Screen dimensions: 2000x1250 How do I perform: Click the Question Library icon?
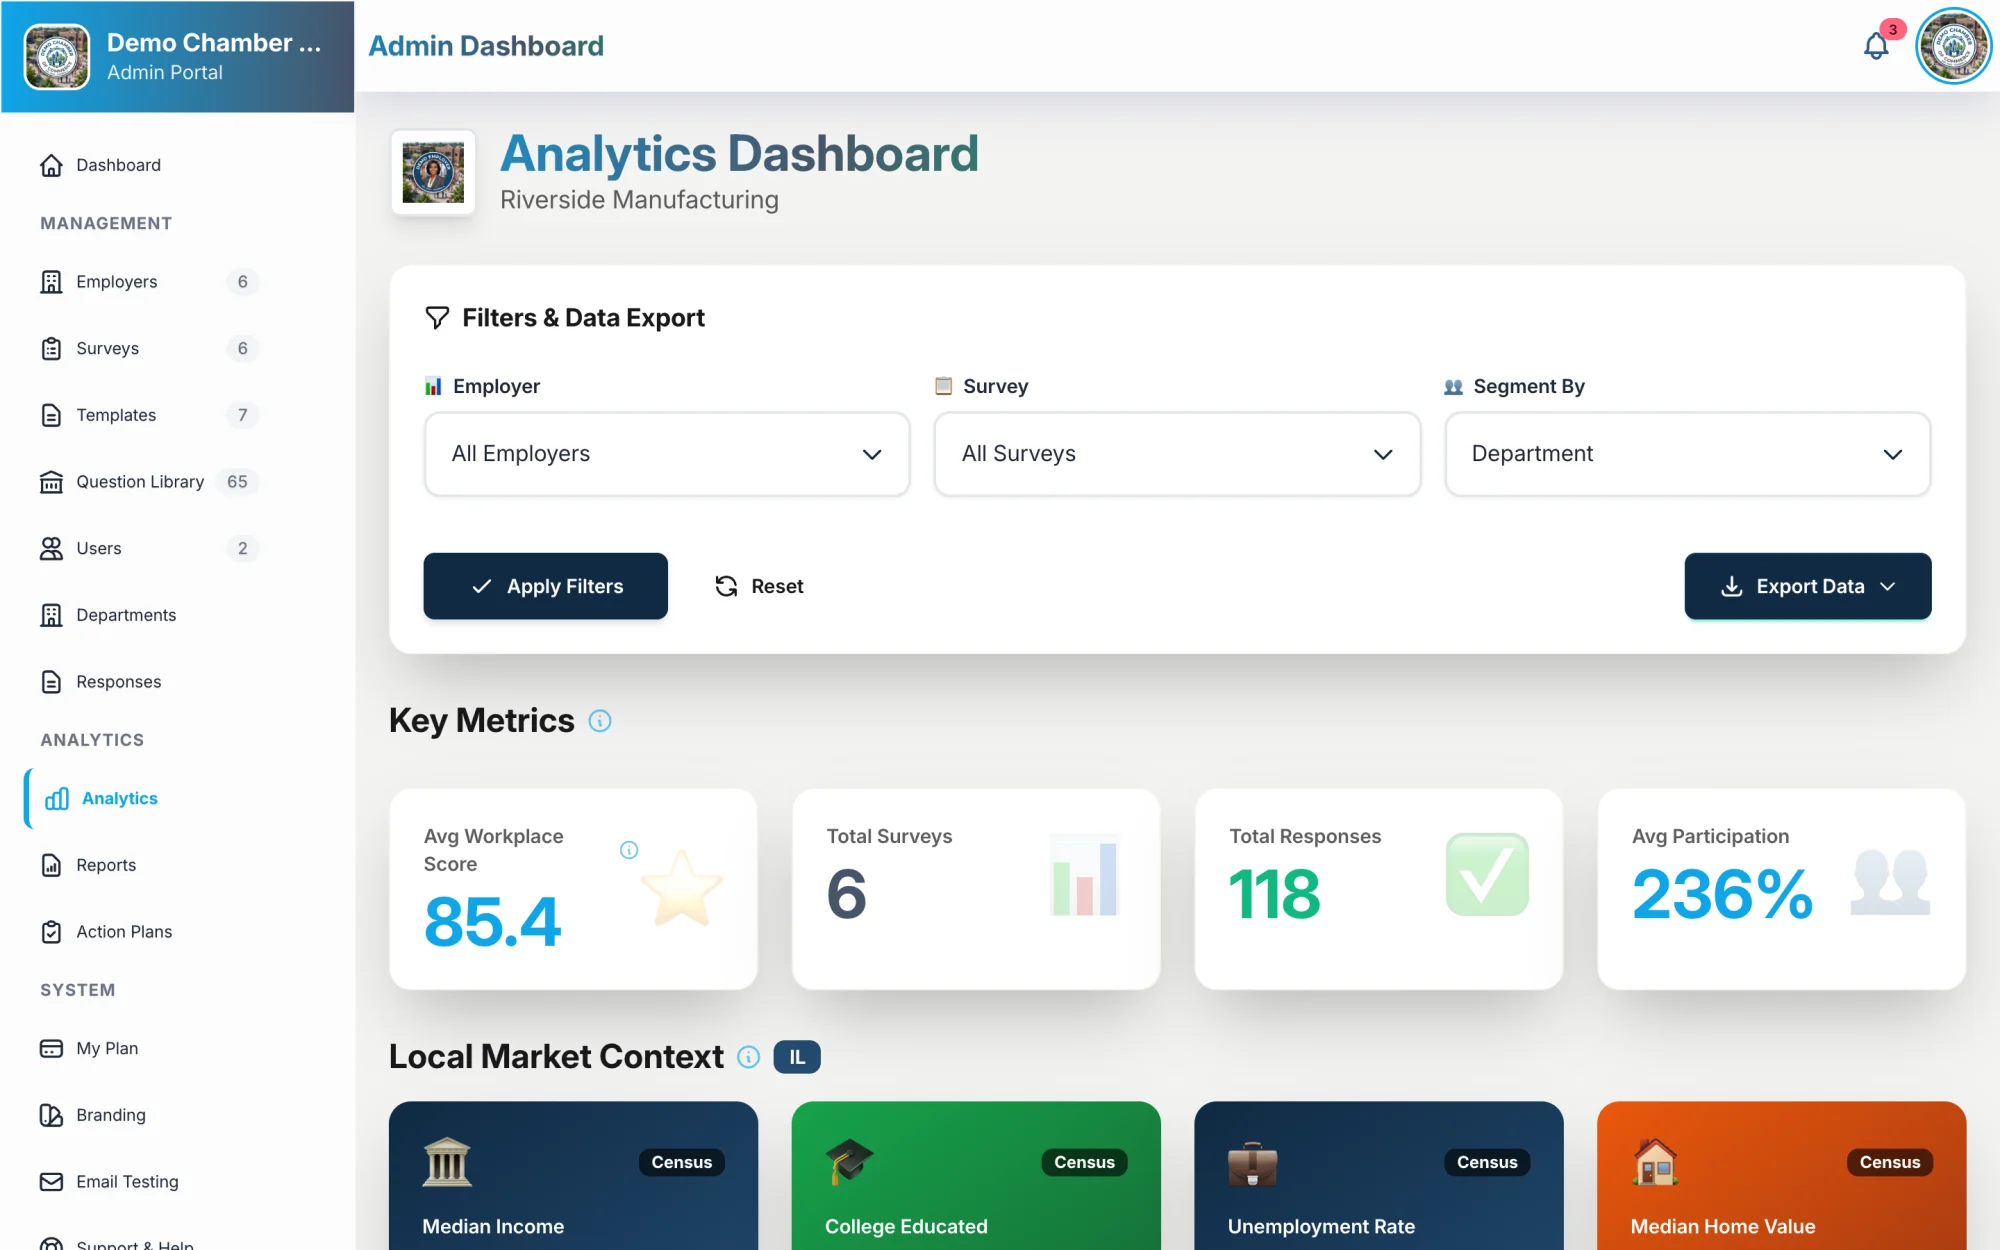[51, 482]
